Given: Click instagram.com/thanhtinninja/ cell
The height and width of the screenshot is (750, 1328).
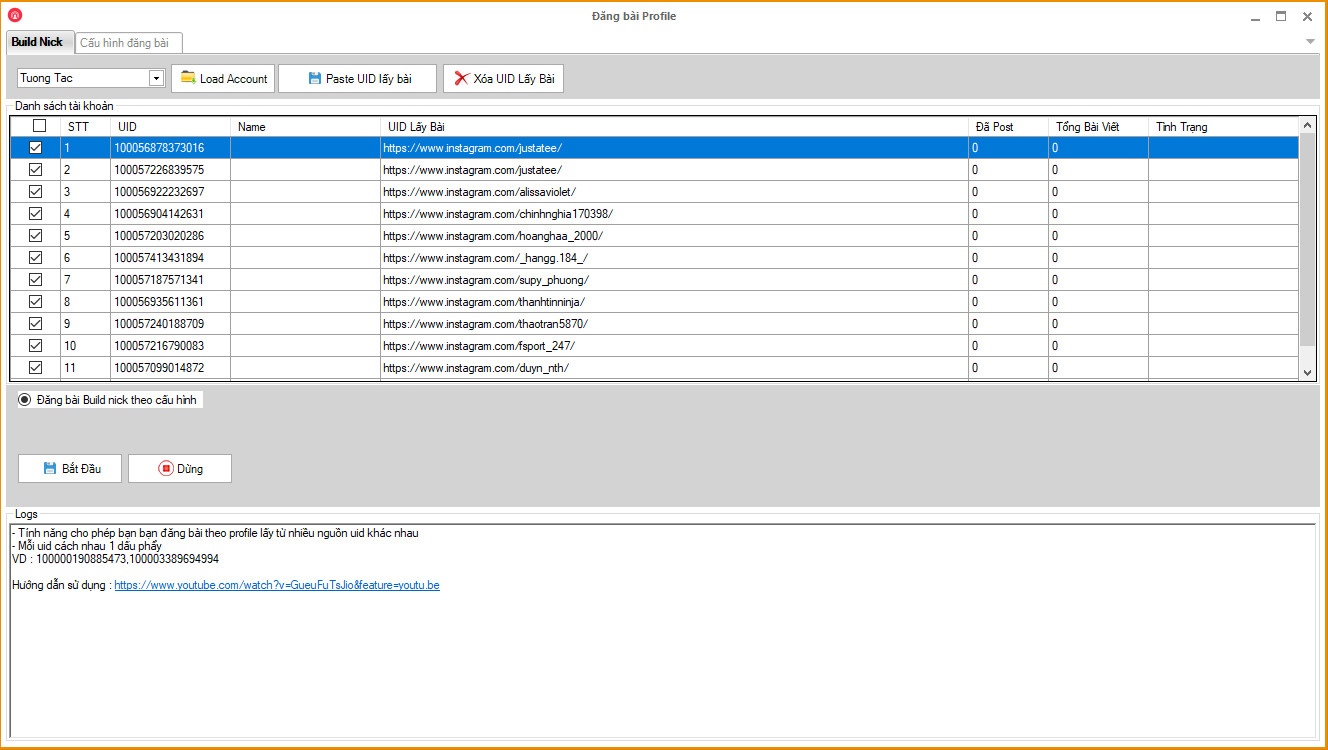Looking at the screenshot, I should pyautogui.click(x=674, y=302).
